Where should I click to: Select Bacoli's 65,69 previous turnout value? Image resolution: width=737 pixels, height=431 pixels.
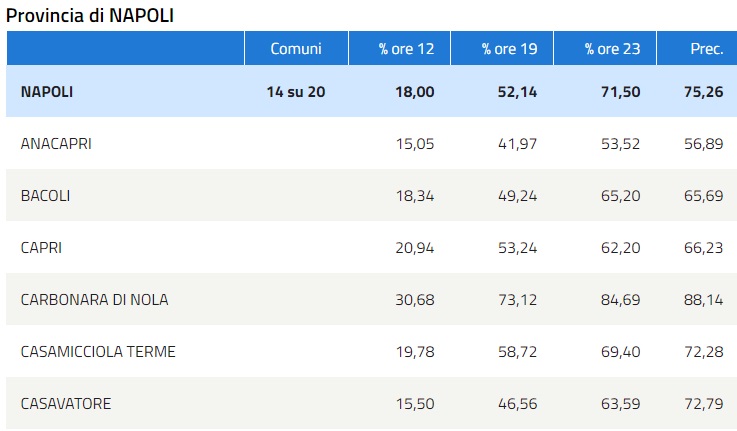705,196
